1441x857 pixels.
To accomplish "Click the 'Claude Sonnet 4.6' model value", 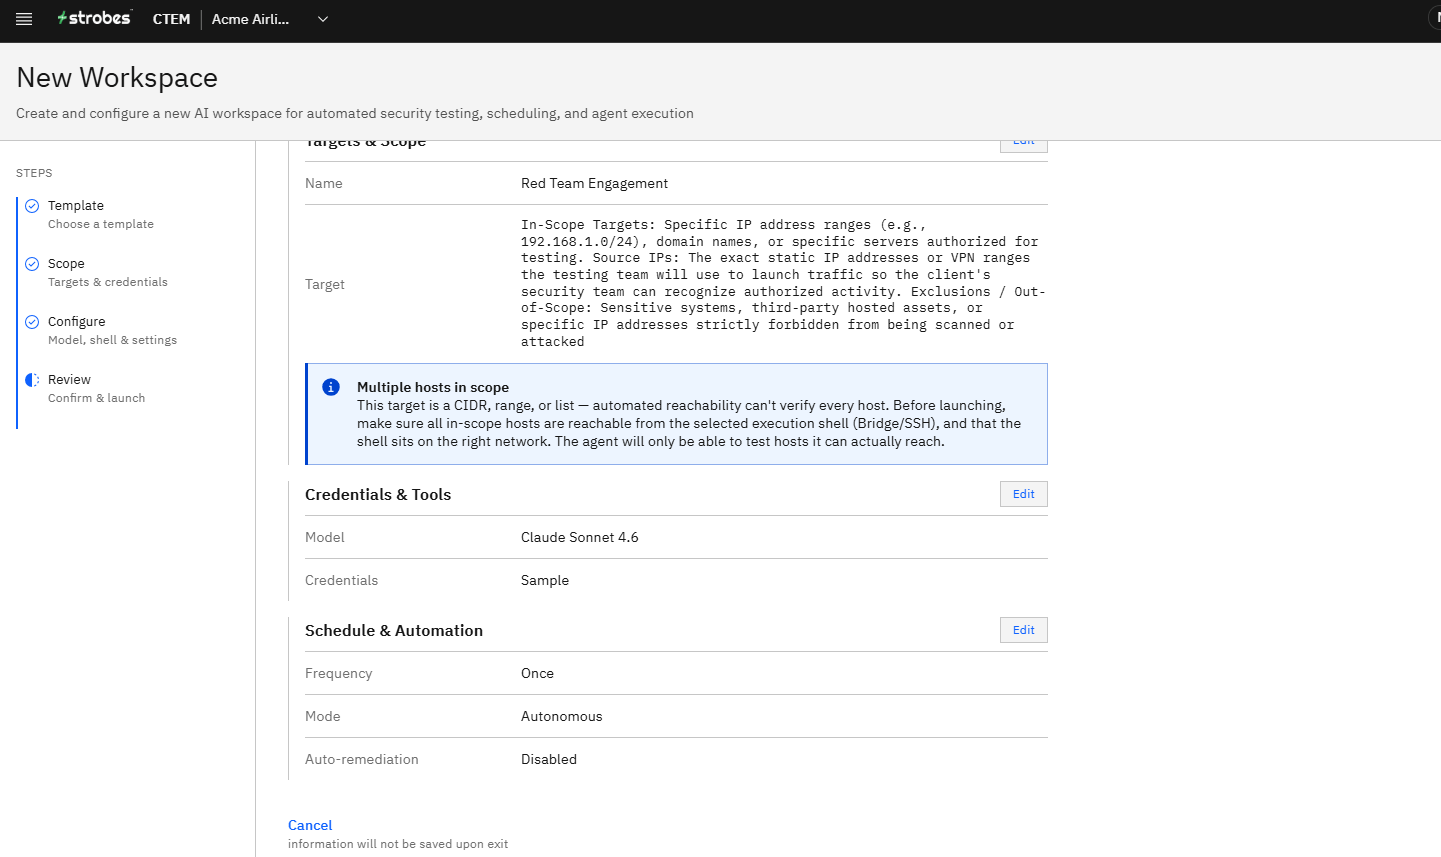I will point(579,537).
